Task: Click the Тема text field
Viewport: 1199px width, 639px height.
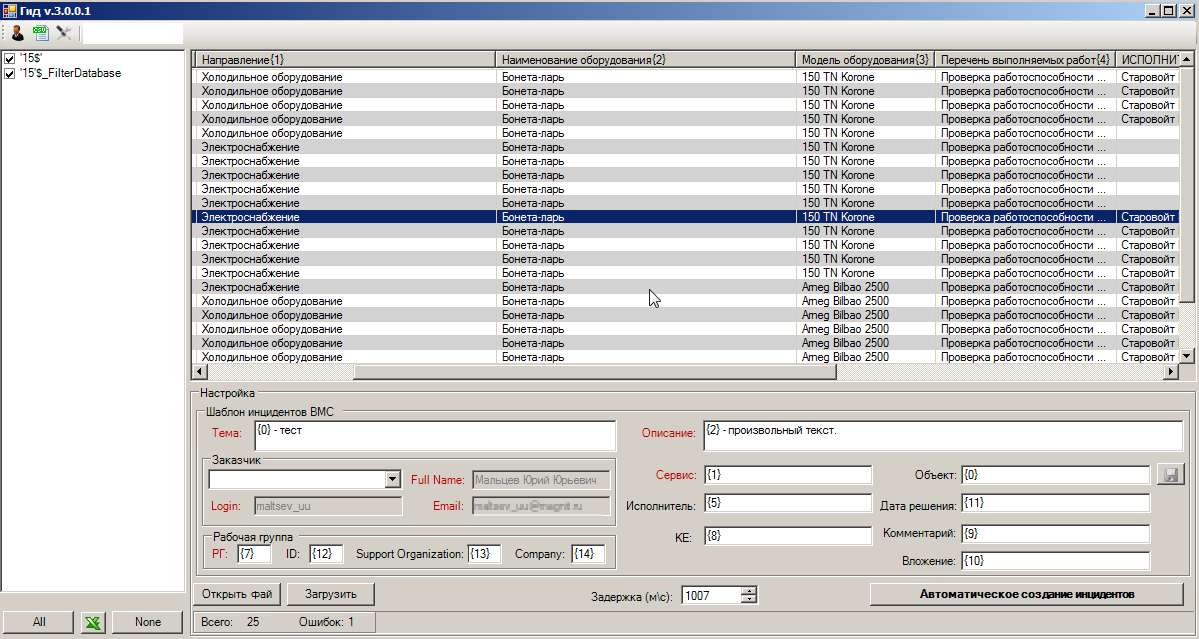Action: [434, 436]
